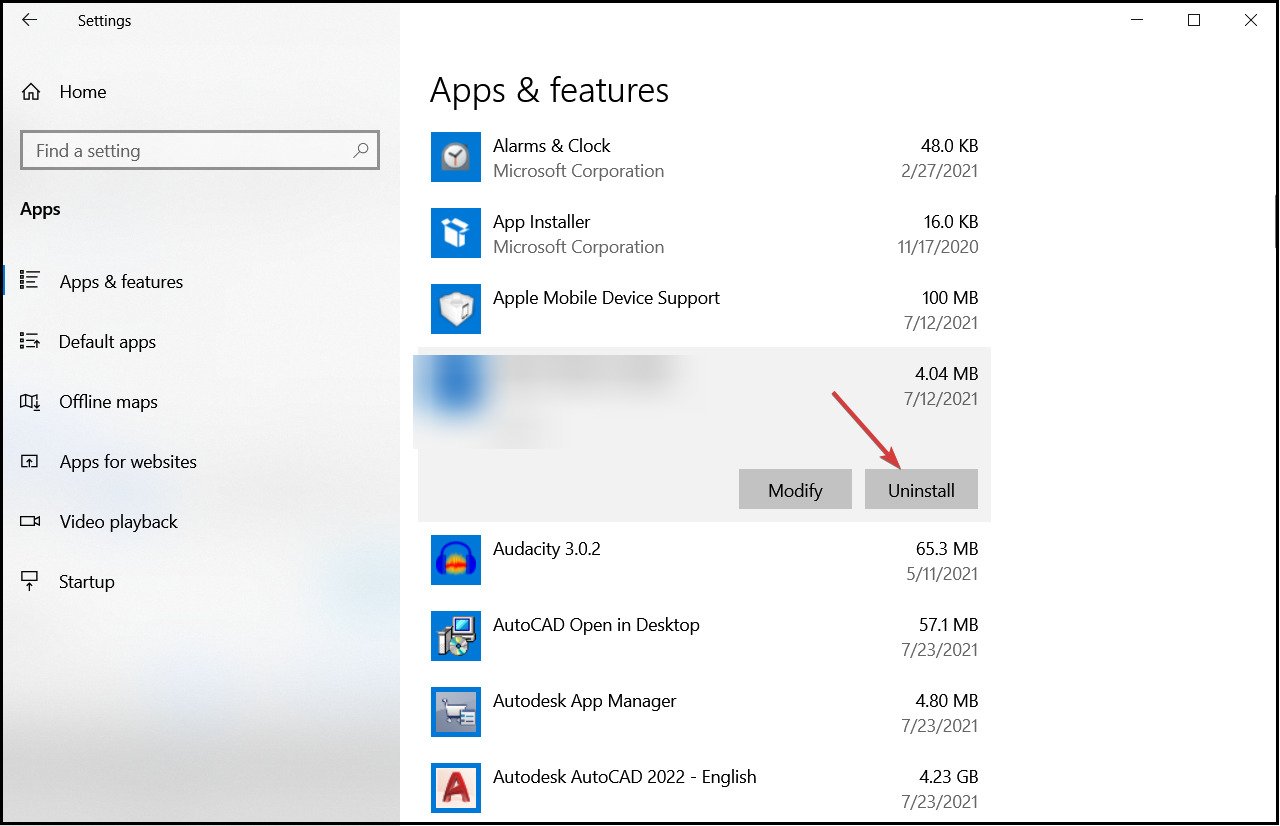The image size is (1280, 826).
Task: Click the search magnifier icon
Action: click(x=361, y=151)
